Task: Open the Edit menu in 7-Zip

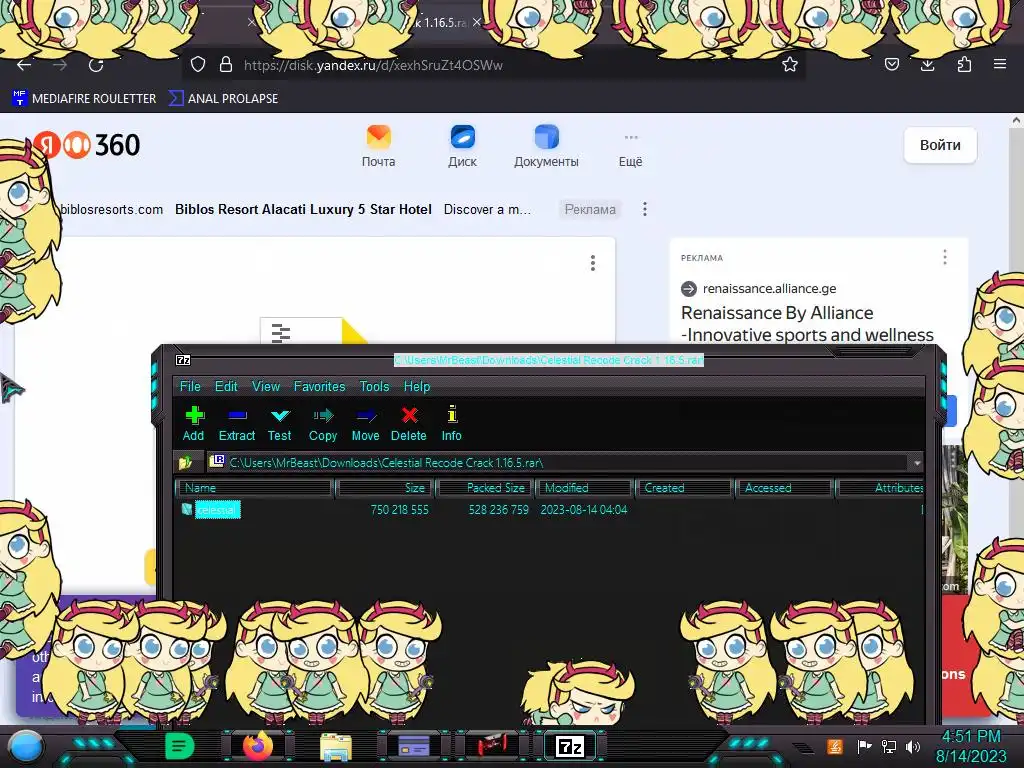Action: [x=226, y=387]
